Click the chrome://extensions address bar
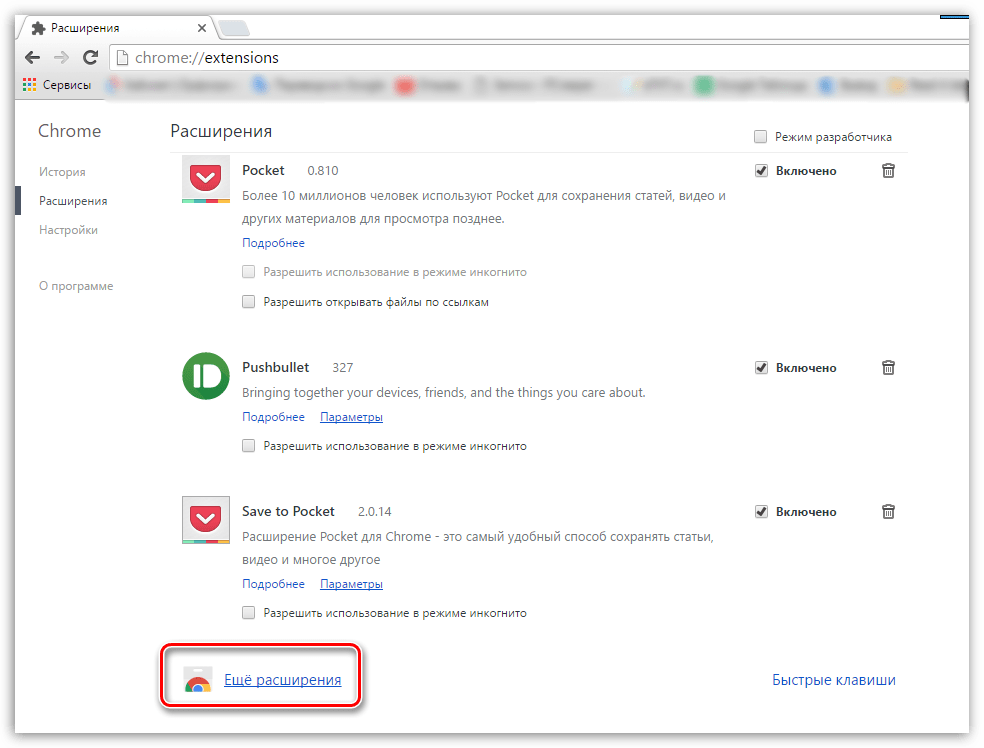This screenshot has width=984, height=748. tap(540, 58)
